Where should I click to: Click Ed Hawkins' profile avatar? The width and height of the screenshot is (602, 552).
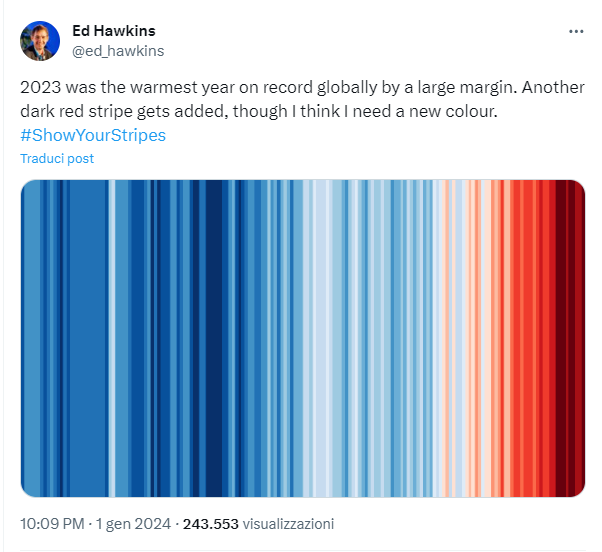coord(40,41)
